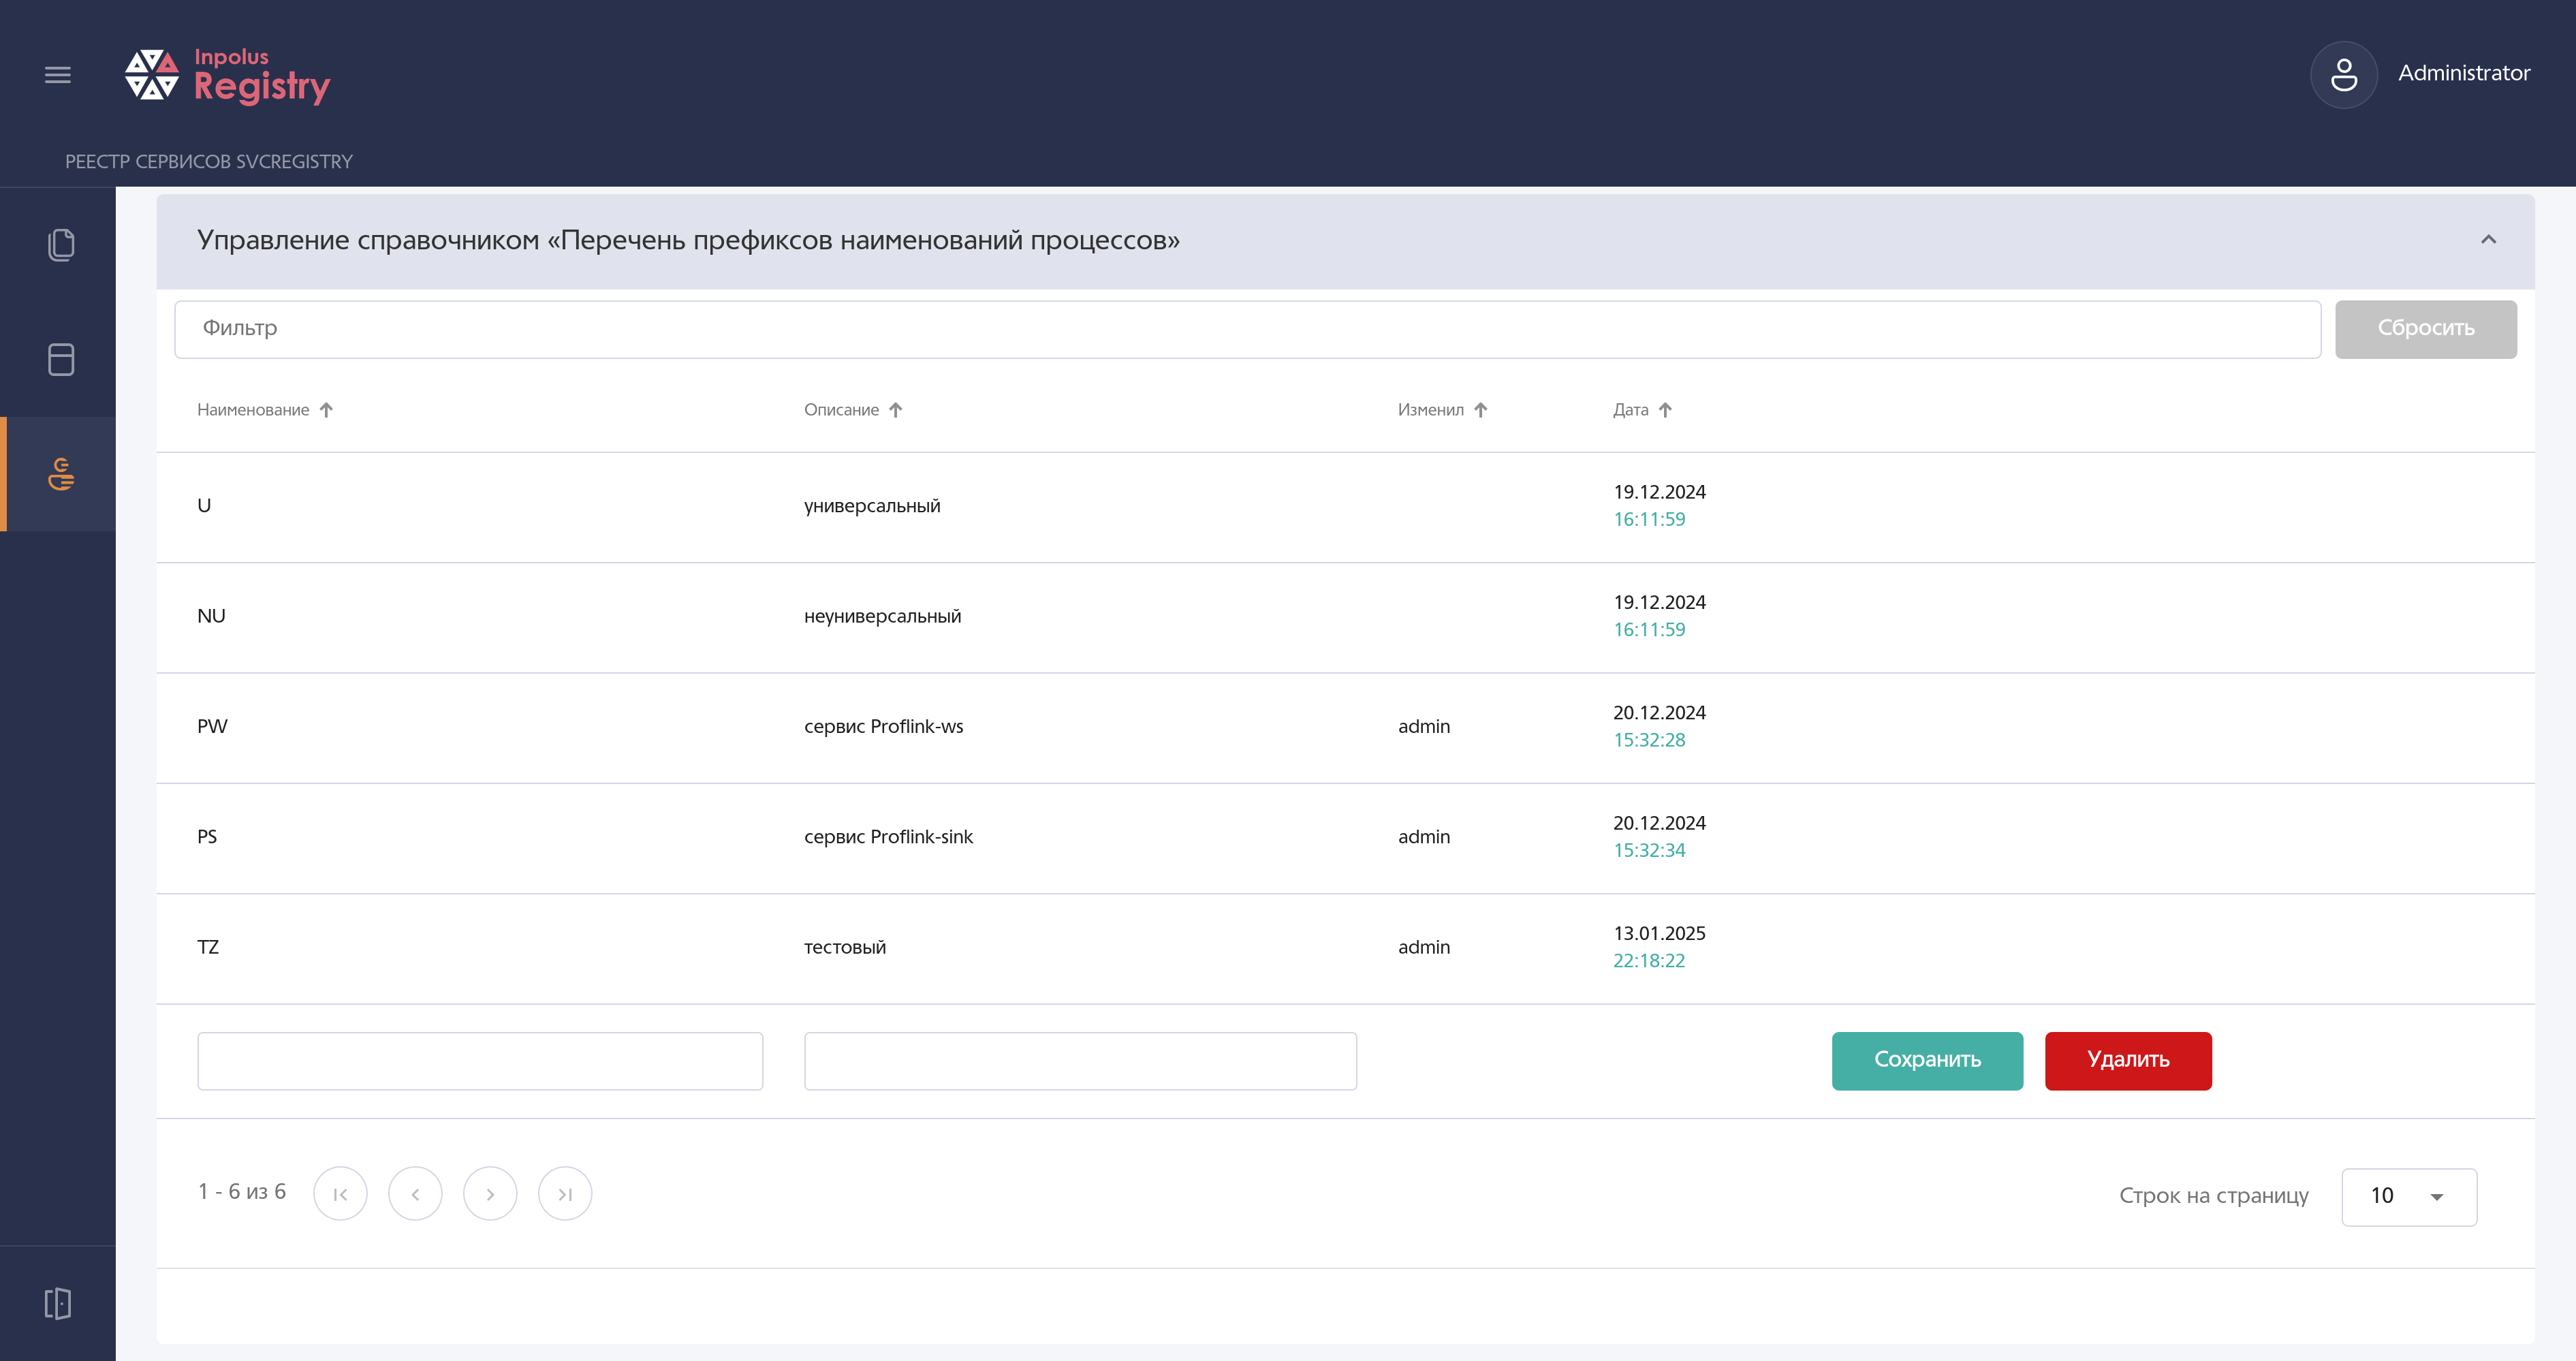This screenshot has width=2576, height=1361.
Task: Click description 'сервис Proflink-sink'
Action: 888,836
